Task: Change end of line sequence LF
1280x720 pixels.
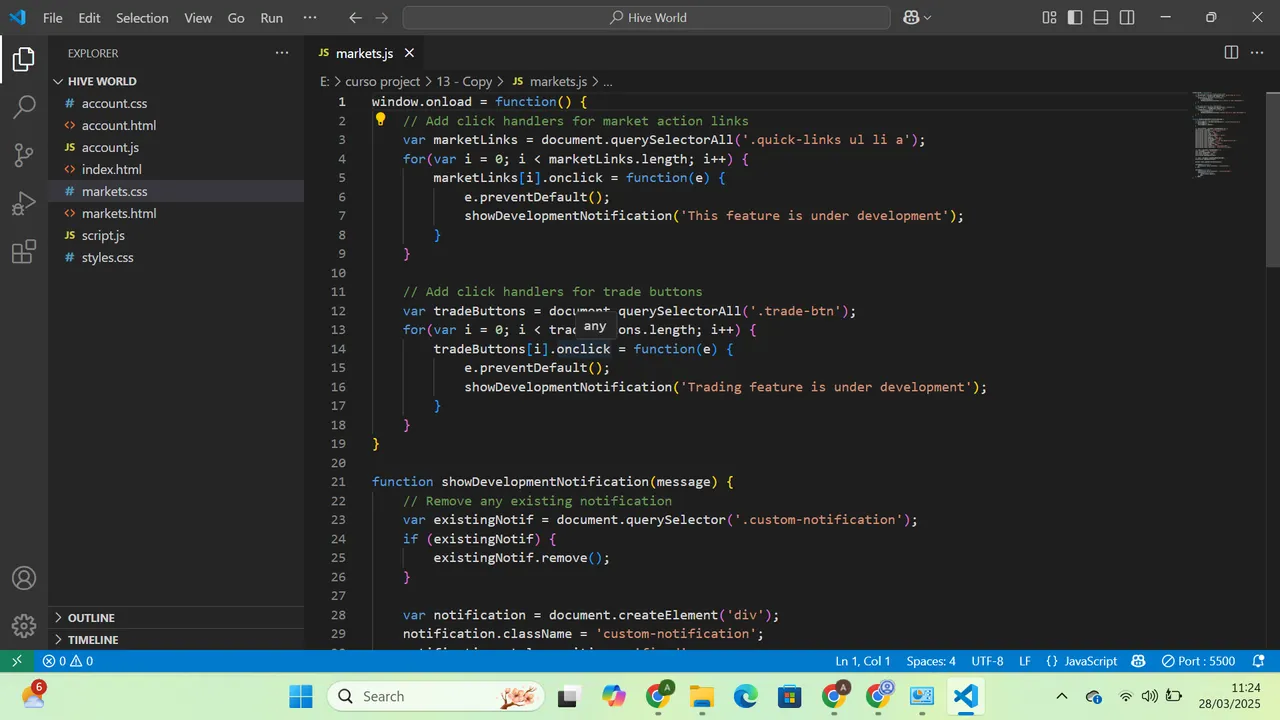Action: (x=1025, y=661)
